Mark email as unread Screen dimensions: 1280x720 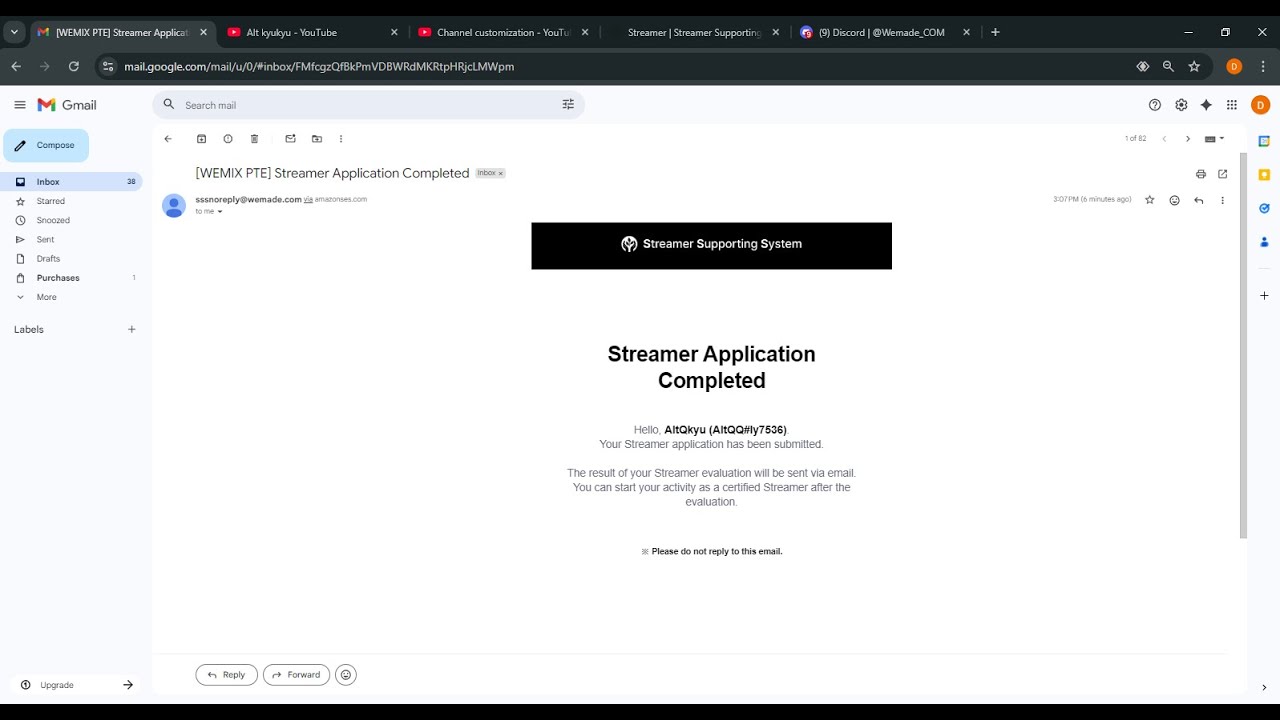point(290,139)
